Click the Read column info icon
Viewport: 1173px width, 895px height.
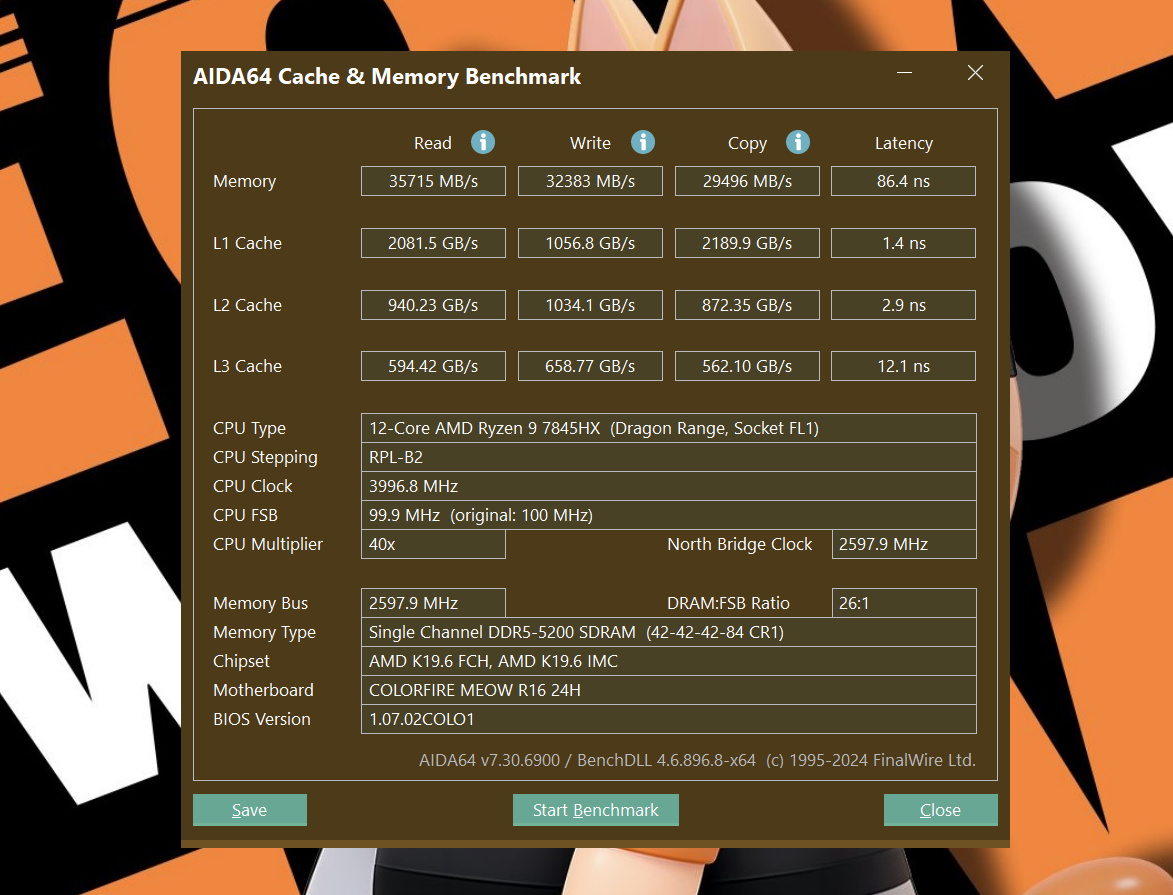[x=483, y=142]
